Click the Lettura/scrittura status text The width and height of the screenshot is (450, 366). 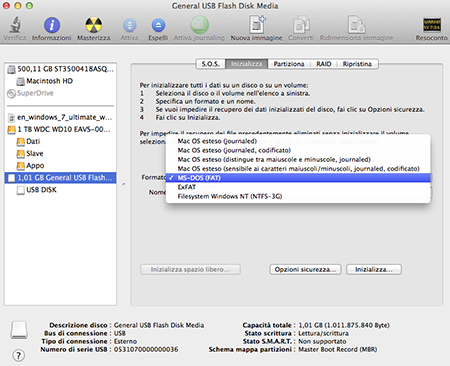pos(323,333)
